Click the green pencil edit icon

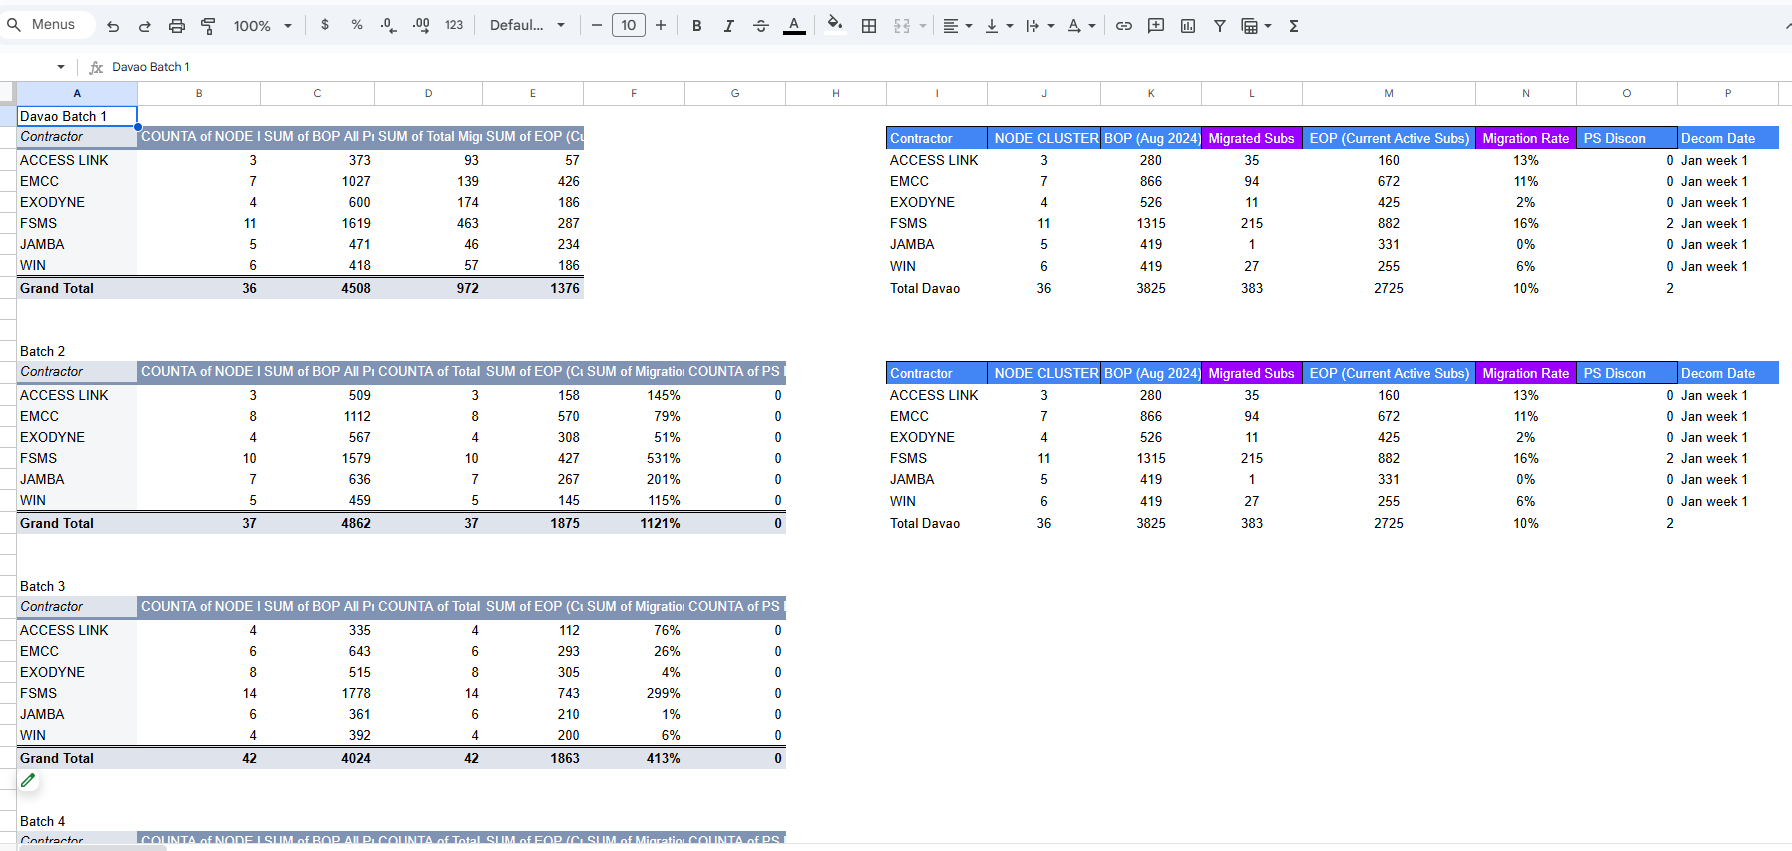[28, 780]
